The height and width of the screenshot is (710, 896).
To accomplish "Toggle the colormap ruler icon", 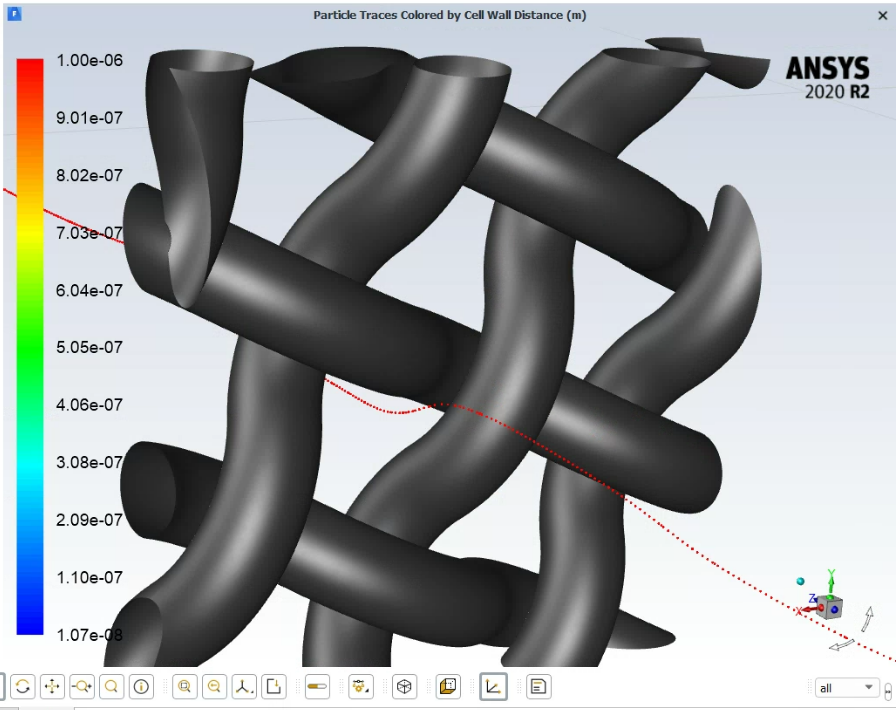I will (317, 686).
